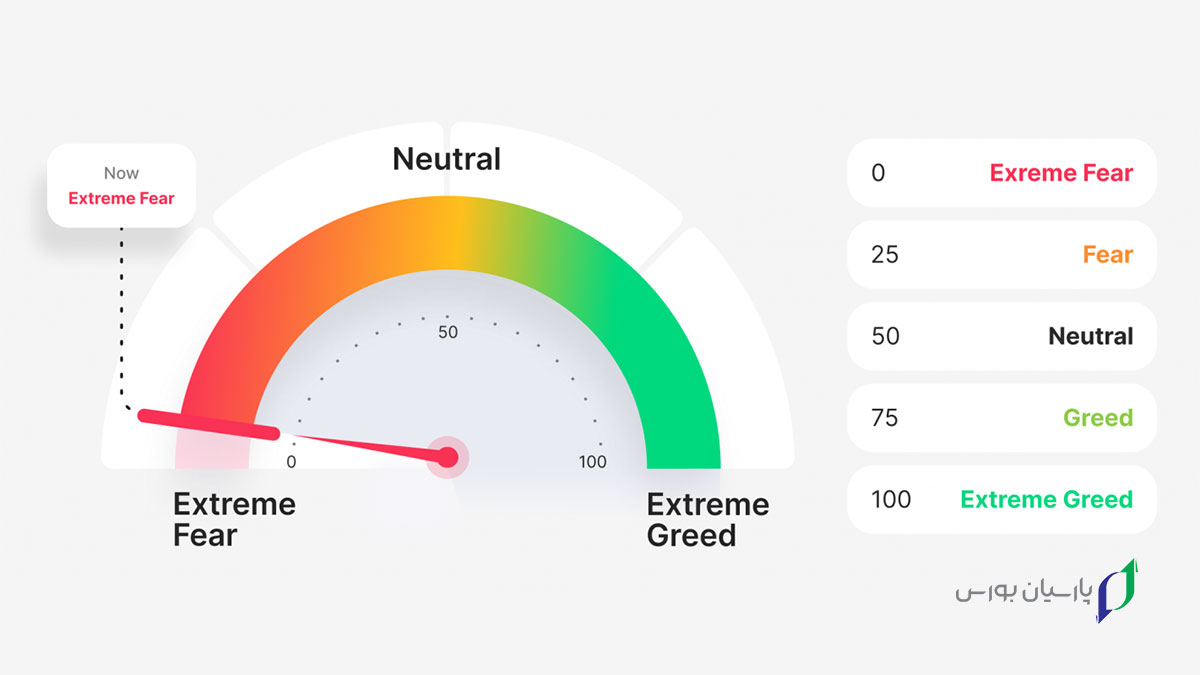Click the needle's round pivot knob
Image resolution: width=1200 pixels, height=675 pixels.
[x=448, y=457]
